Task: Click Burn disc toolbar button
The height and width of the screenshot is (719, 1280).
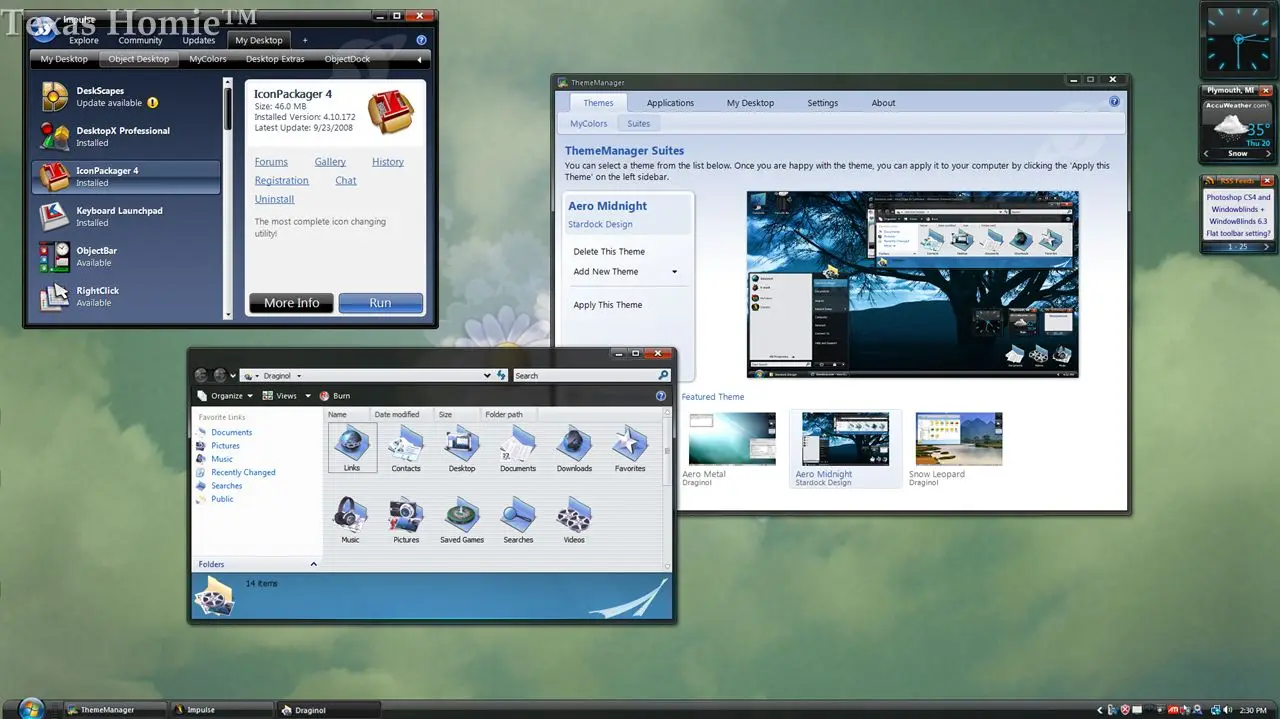Action: [335, 396]
